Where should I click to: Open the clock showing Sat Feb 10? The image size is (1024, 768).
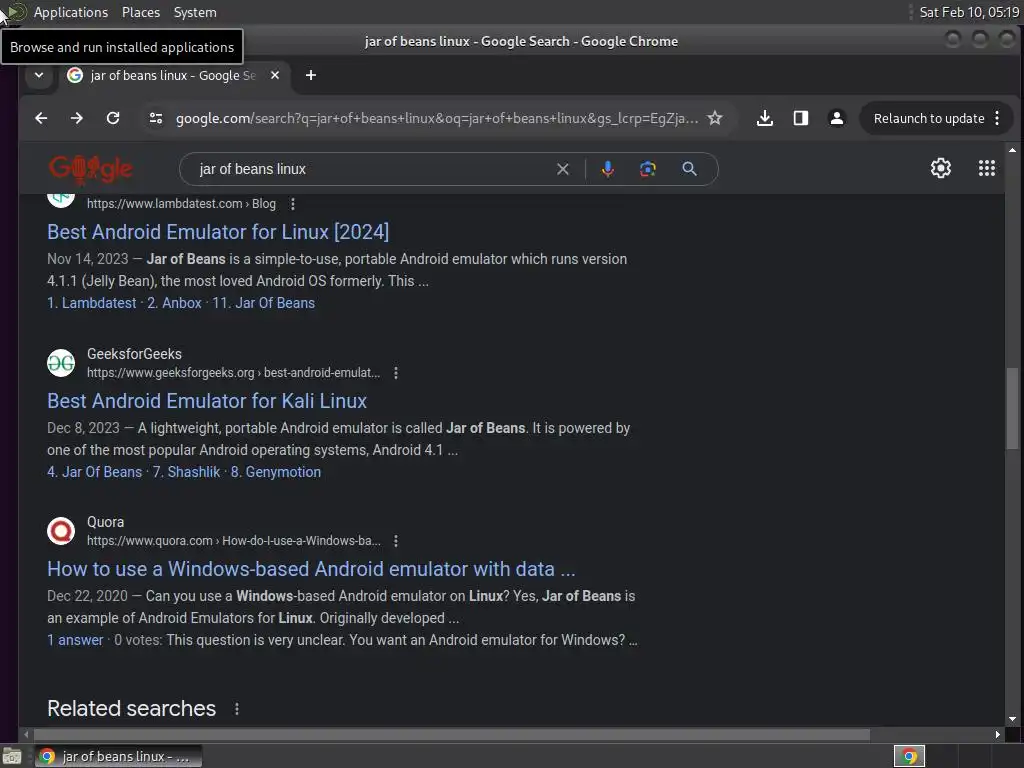coord(968,12)
